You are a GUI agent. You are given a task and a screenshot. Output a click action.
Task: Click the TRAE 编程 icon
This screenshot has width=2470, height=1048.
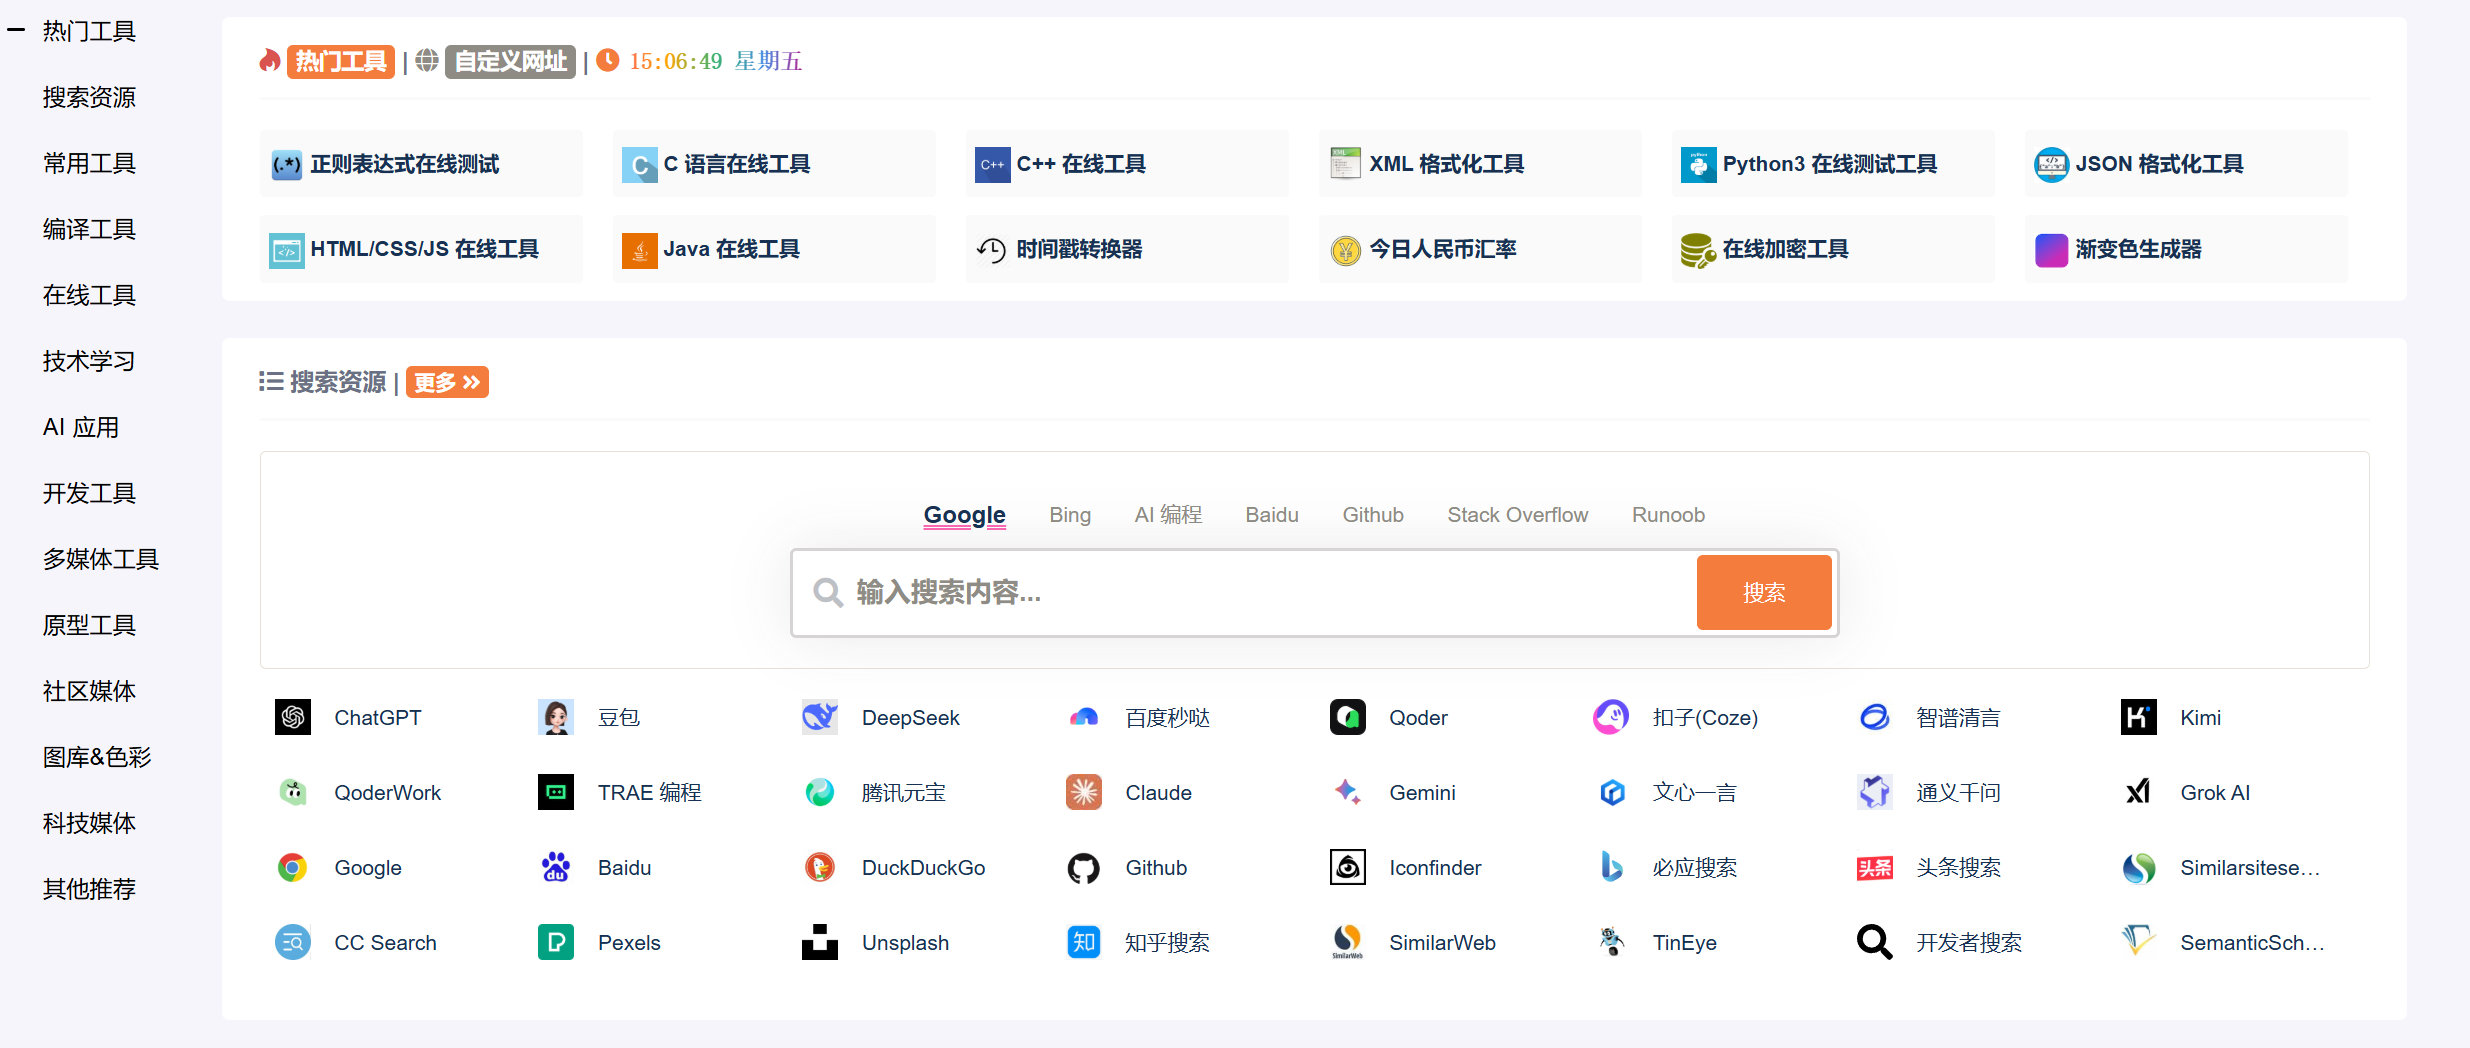[556, 792]
